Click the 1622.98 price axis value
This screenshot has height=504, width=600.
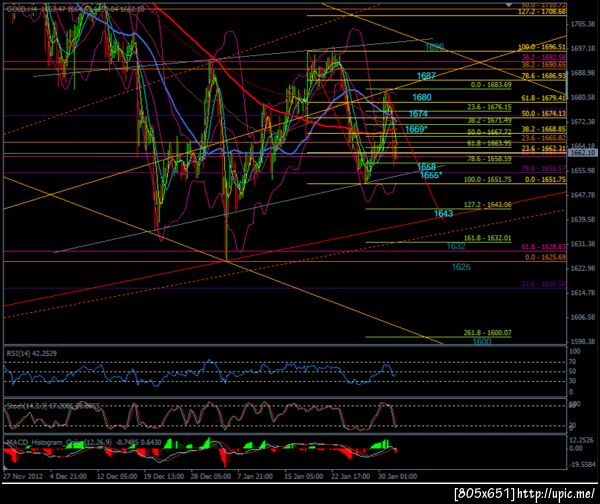point(583,268)
